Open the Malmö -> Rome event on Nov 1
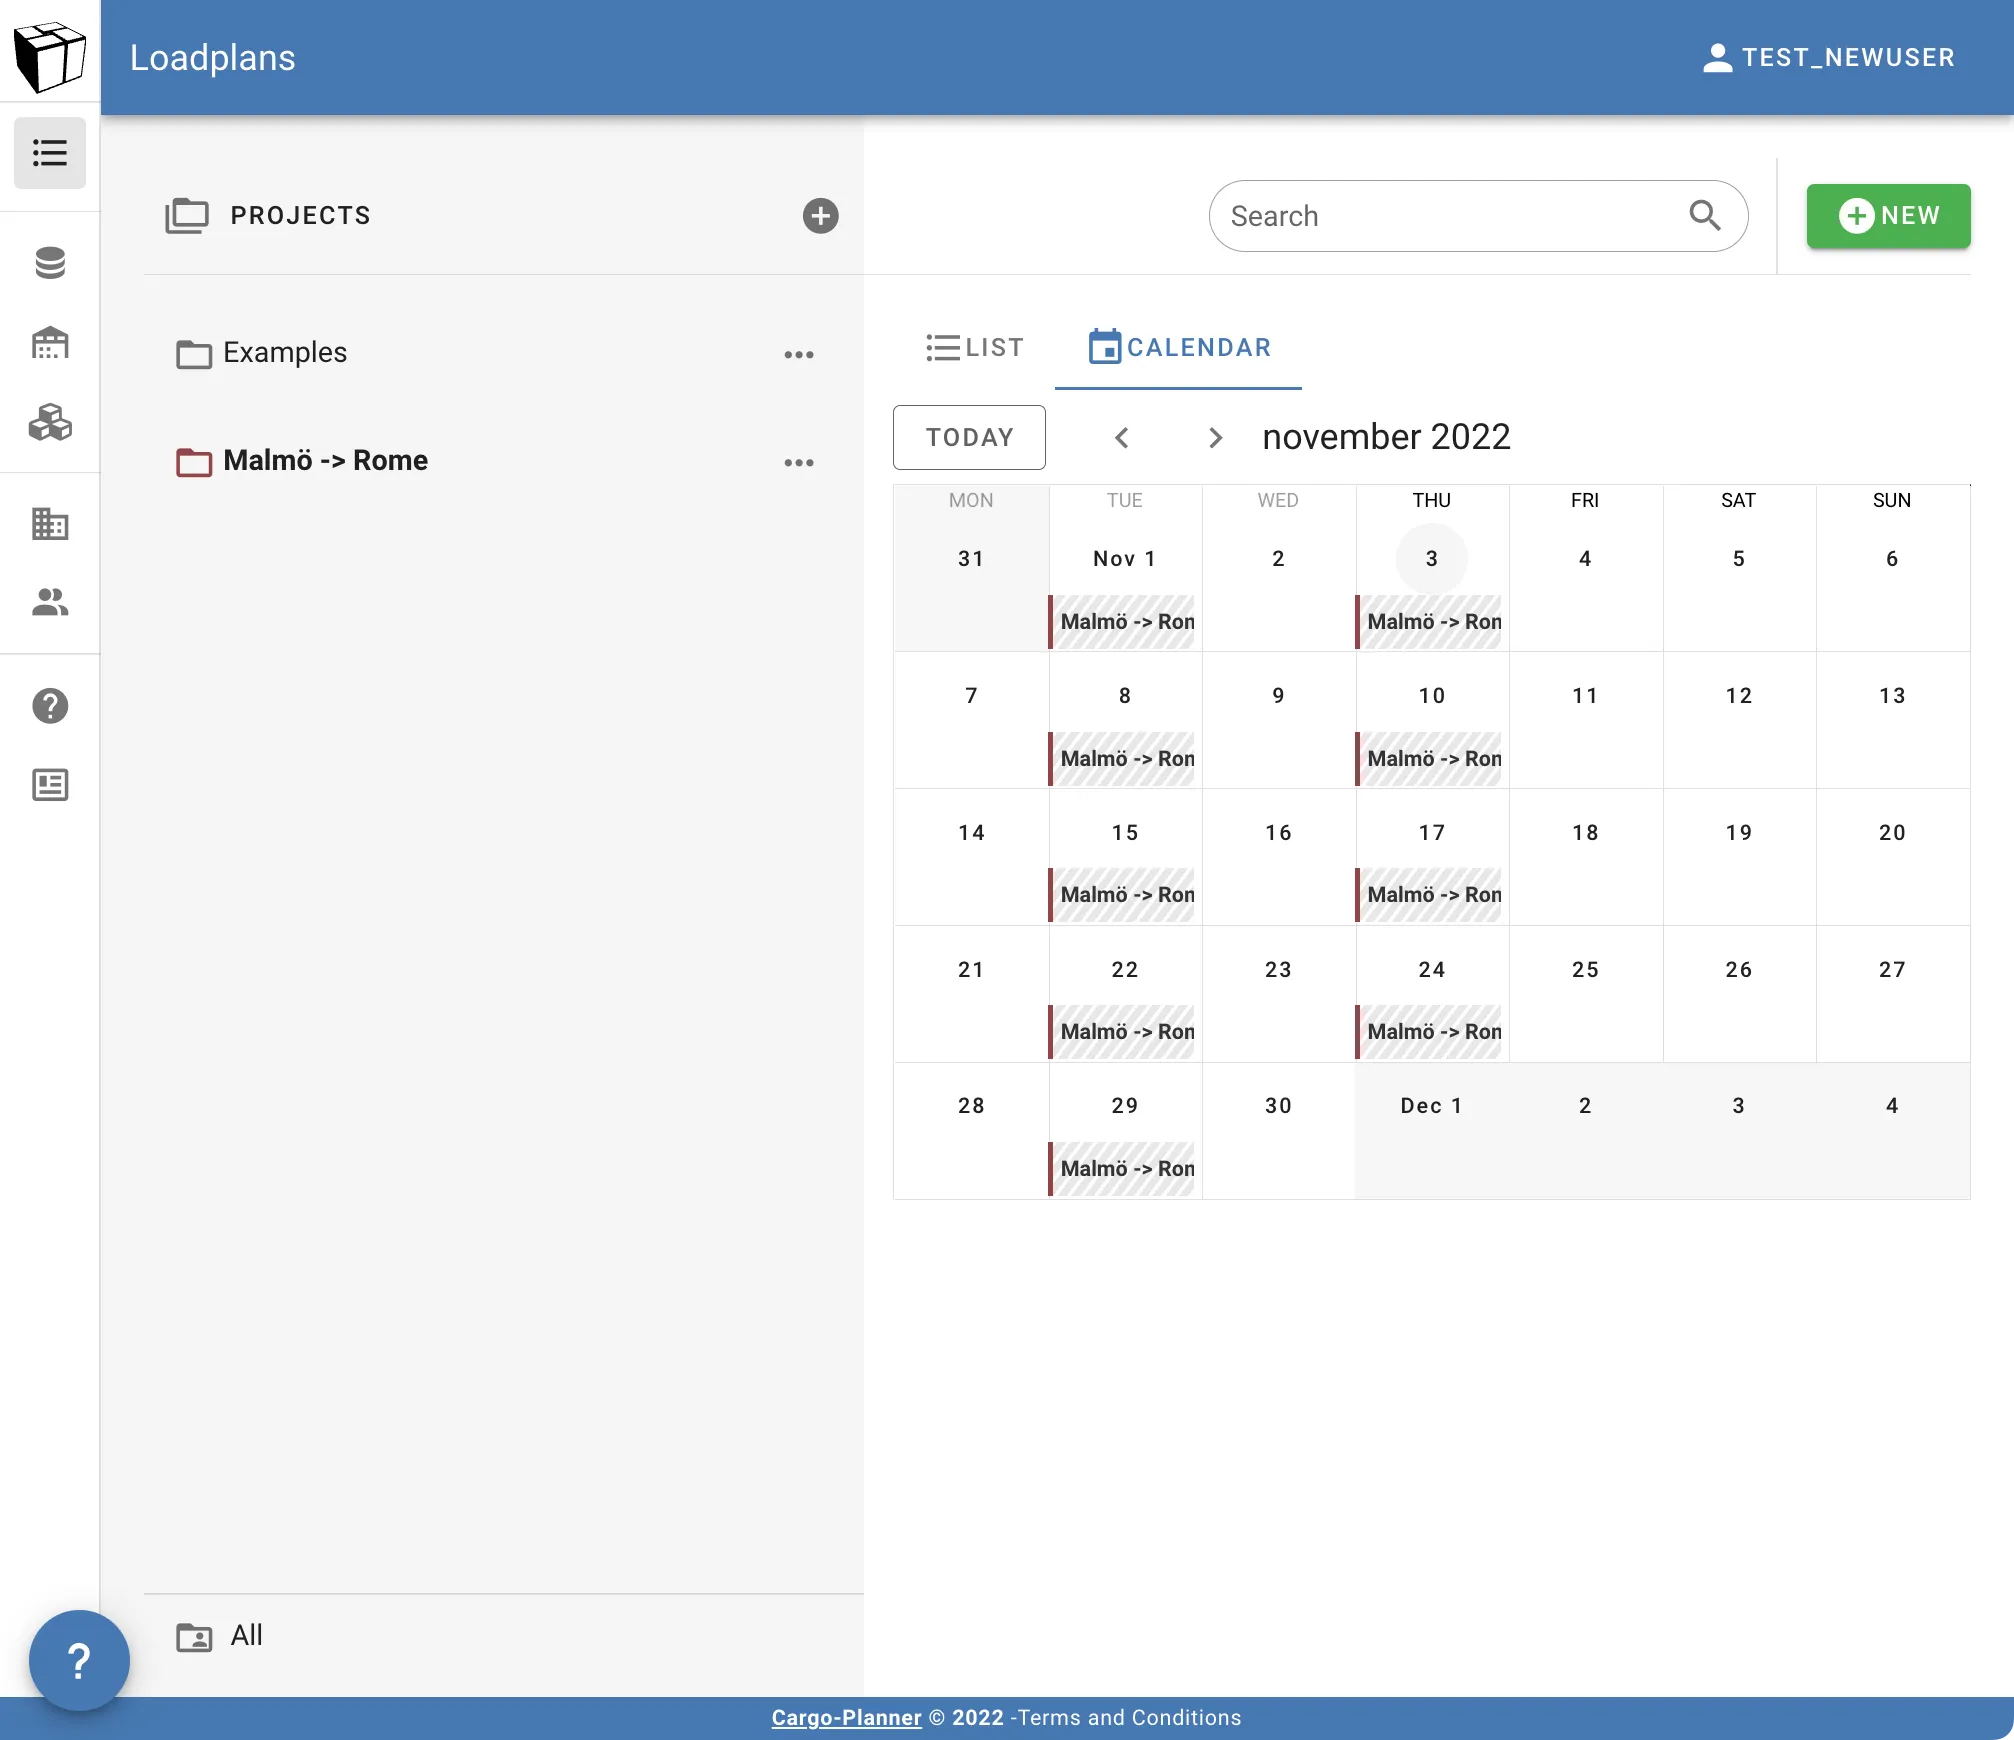2014x1740 pixels. point(1123,621)
